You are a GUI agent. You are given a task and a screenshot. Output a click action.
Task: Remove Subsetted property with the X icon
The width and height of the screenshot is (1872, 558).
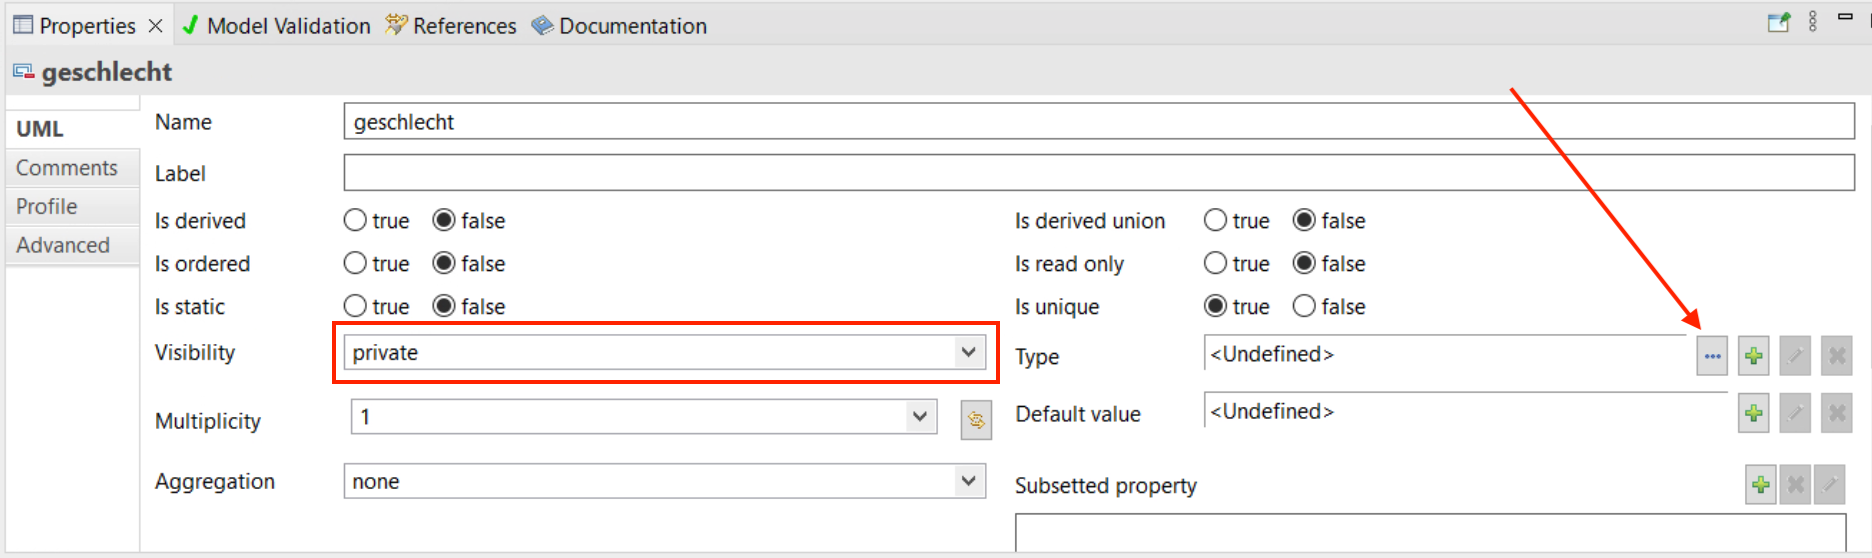click(1795, 485)
